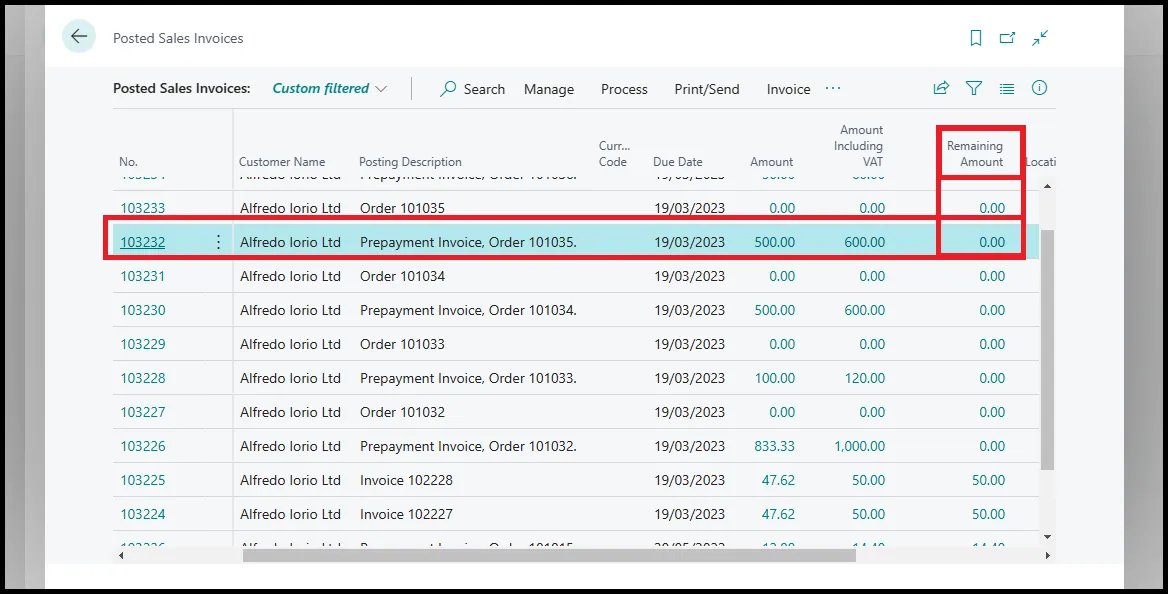
Task: Select the 'Invoice 102228' description cell
Action: pyautogui.click(x=406, y=480)
